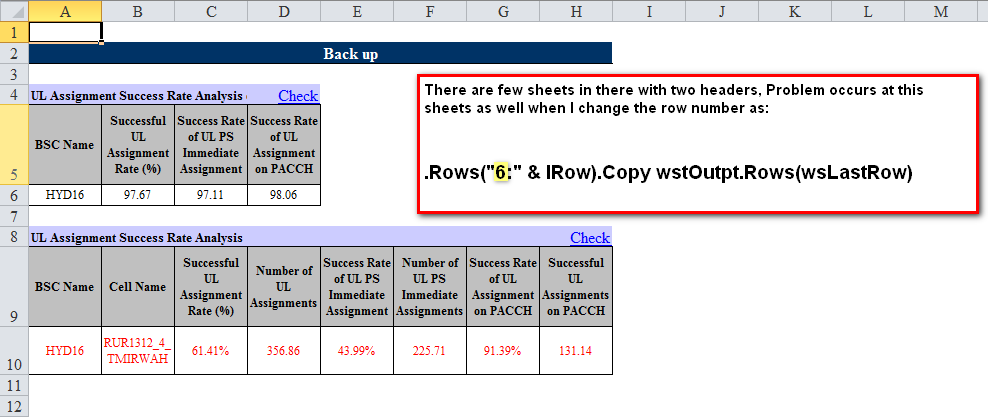Select column A header
988x417 pixels.
65,11
